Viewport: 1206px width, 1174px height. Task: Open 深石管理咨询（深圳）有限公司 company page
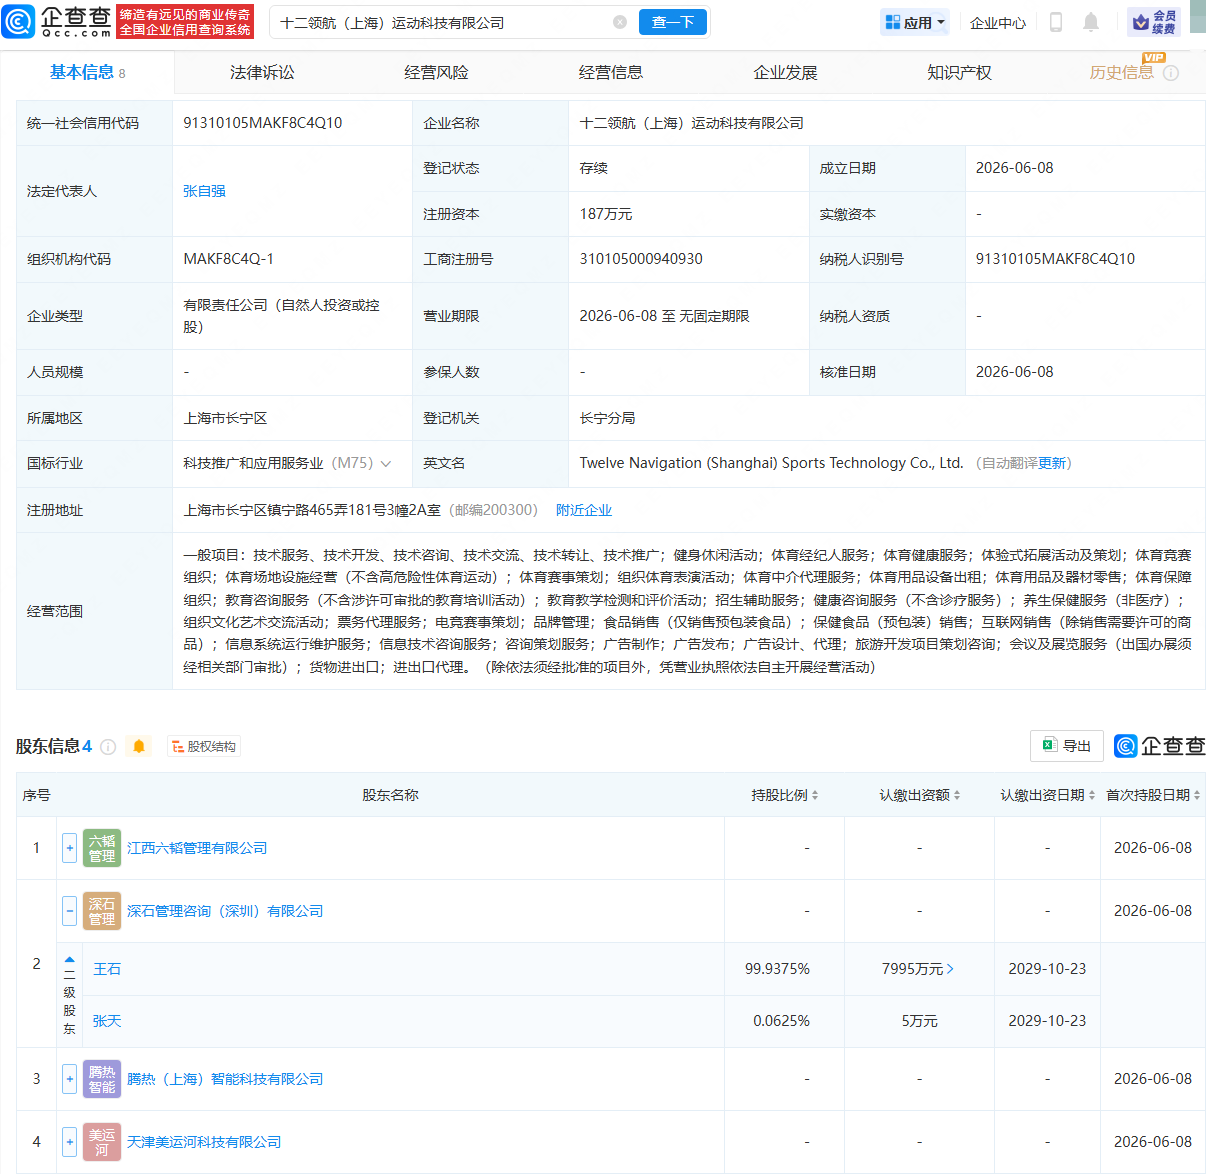tap(225, 911)
